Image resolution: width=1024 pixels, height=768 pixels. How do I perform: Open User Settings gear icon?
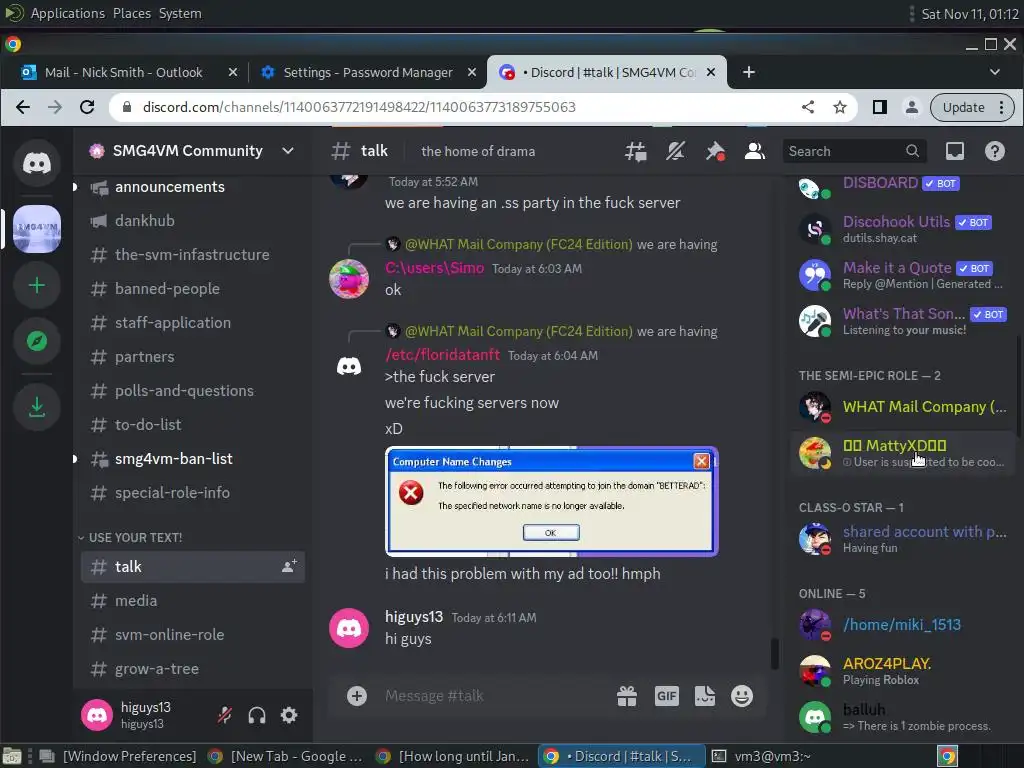(x=289, y=715)
